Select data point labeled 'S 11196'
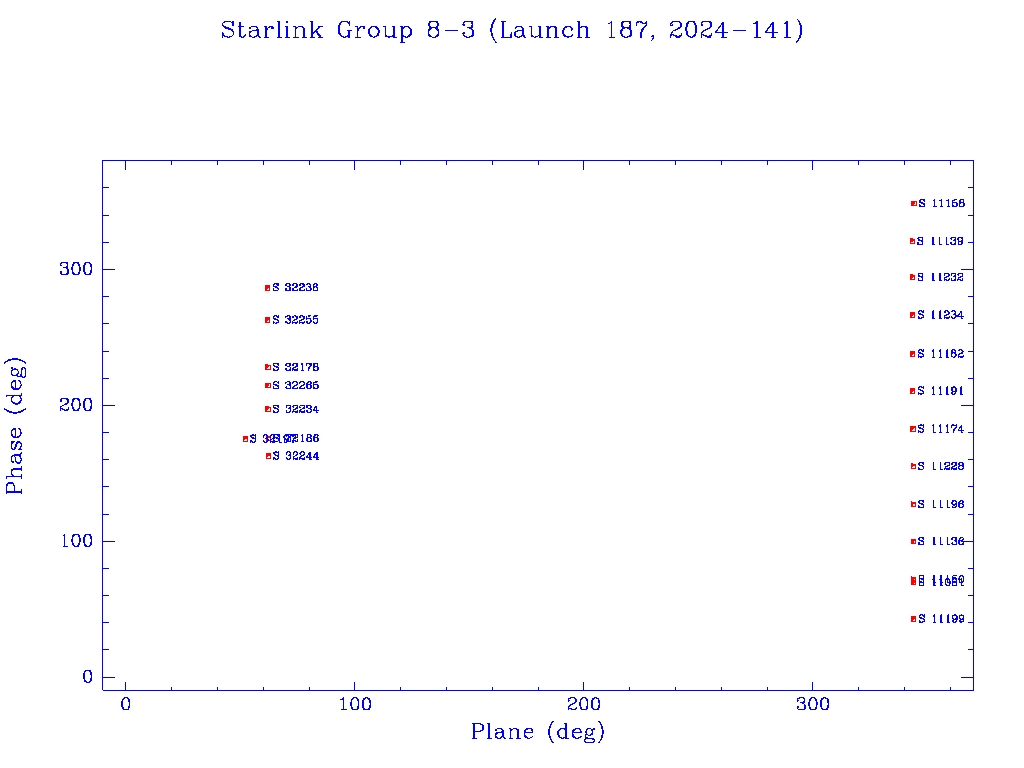Viewport: 1024px width, 768px height. pos(914,504)
